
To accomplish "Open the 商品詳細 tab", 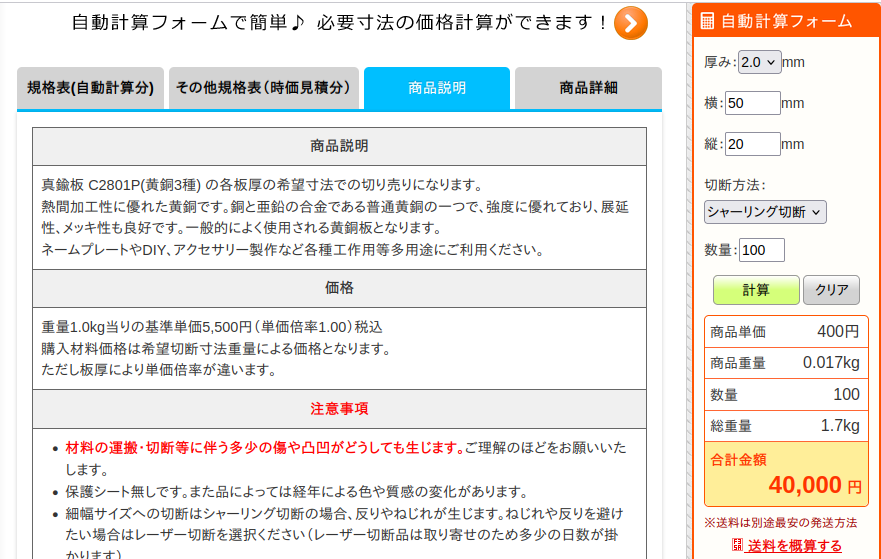I will [588, 88].
